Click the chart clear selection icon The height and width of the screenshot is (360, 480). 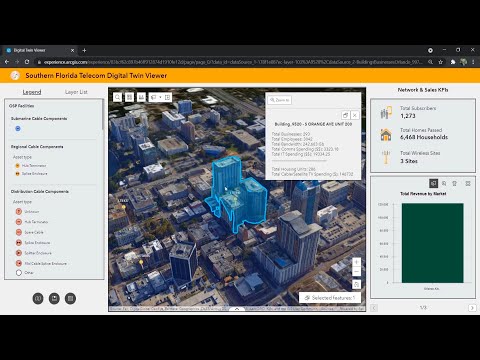[x=454, y=183]
